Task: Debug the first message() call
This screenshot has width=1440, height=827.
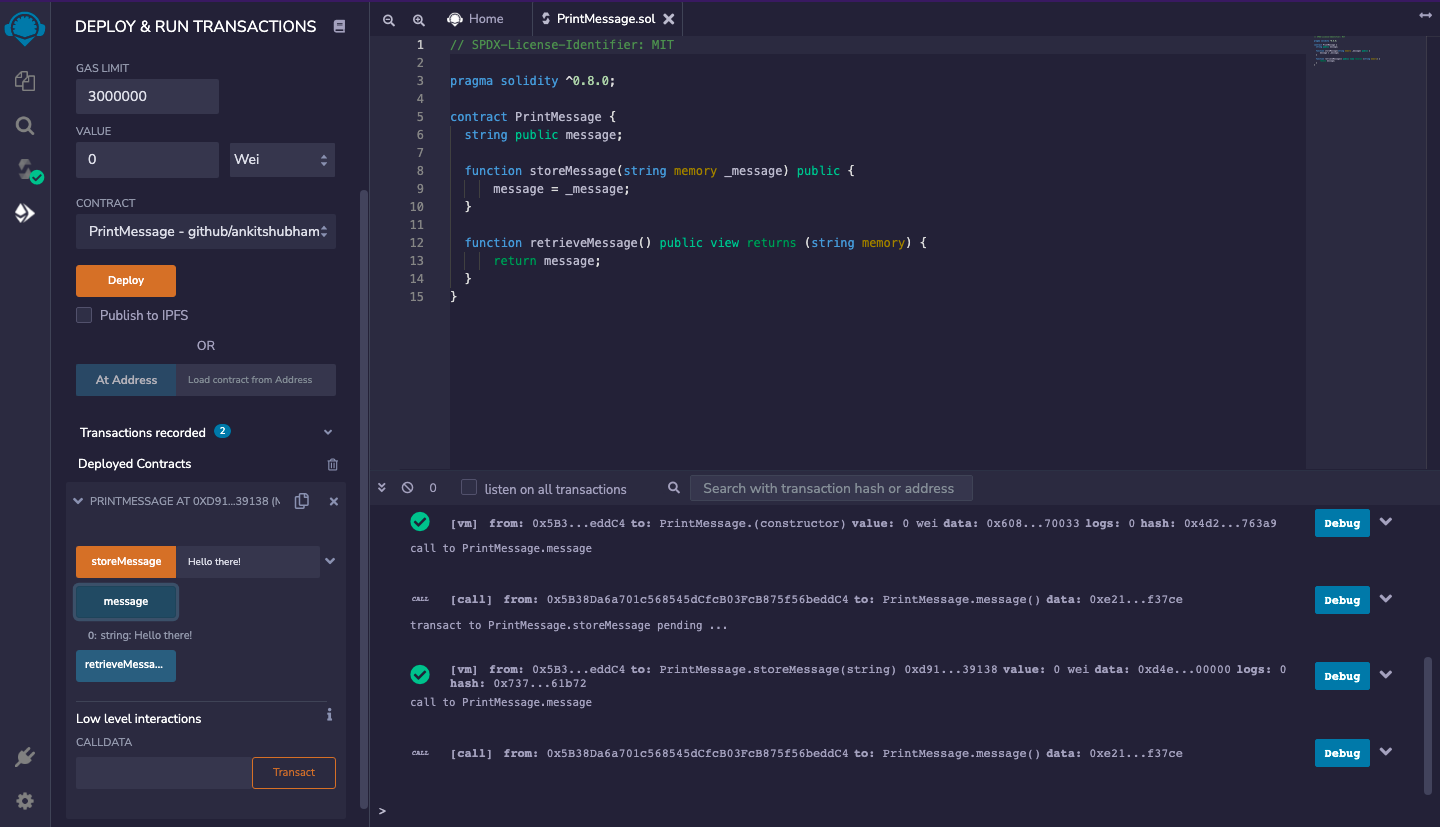Action: click(1342, 600)
